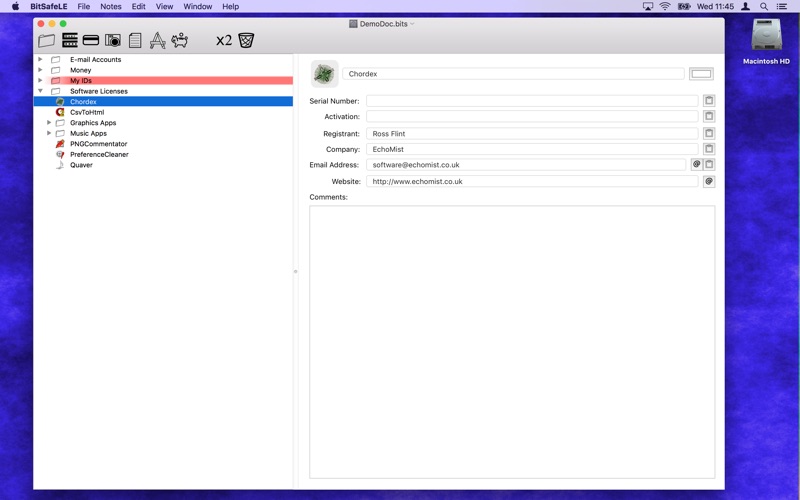Click the new folder toolbar icon
This screenshot has width=800, height=500.
[x=46, y=40]
